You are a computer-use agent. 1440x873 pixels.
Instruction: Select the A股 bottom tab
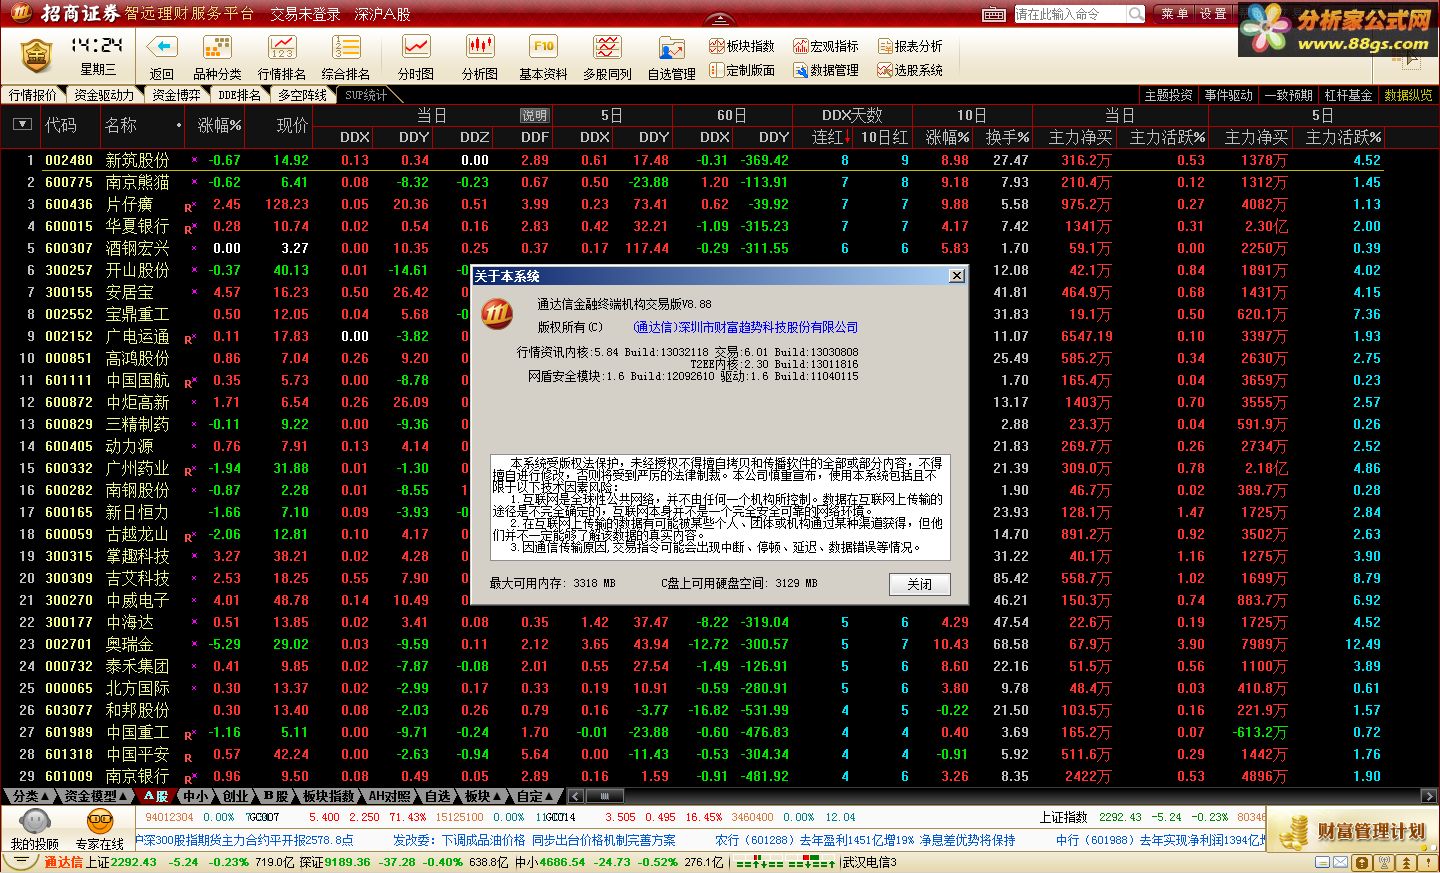(x=155, y=796)
